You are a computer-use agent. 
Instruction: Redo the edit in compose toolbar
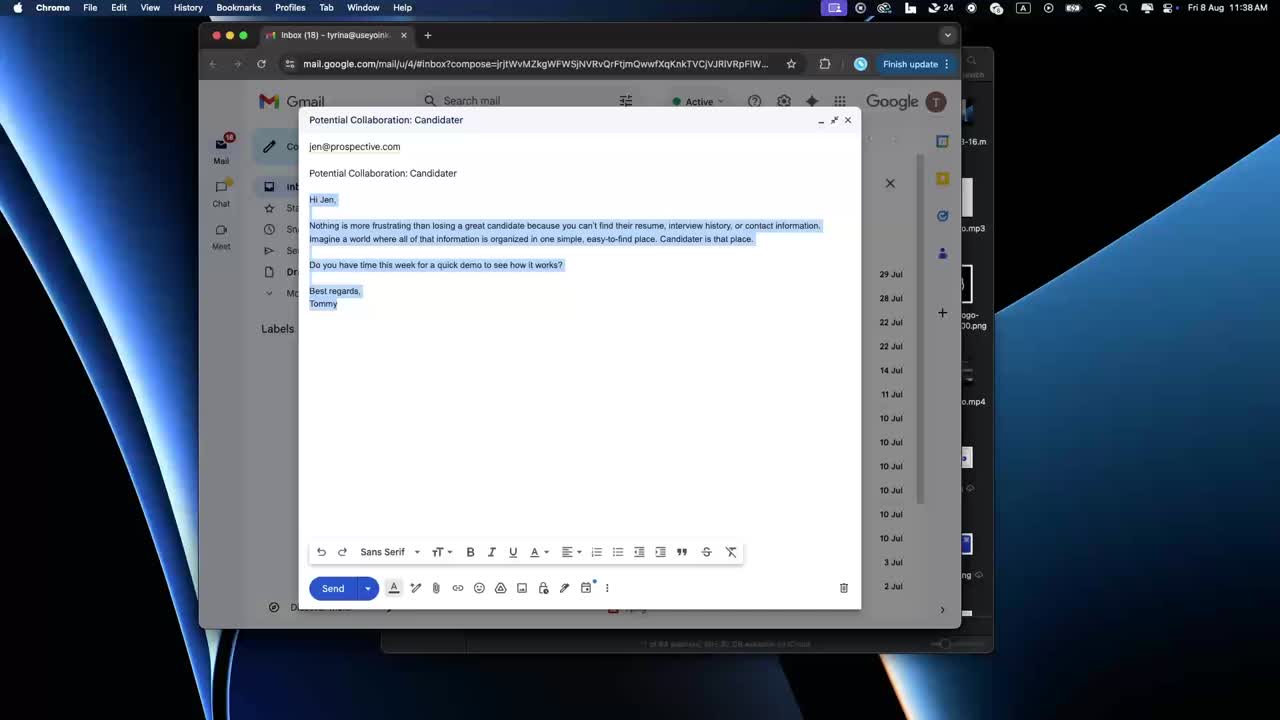342,552
